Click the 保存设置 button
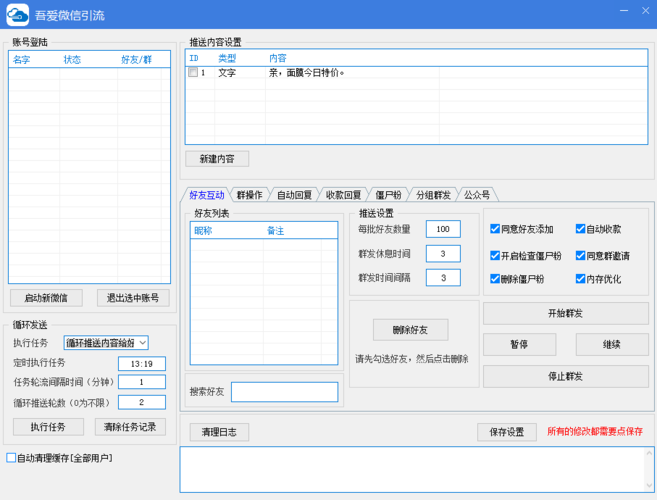This screenshot has width=657, height=500. click(x=507, y=432)
